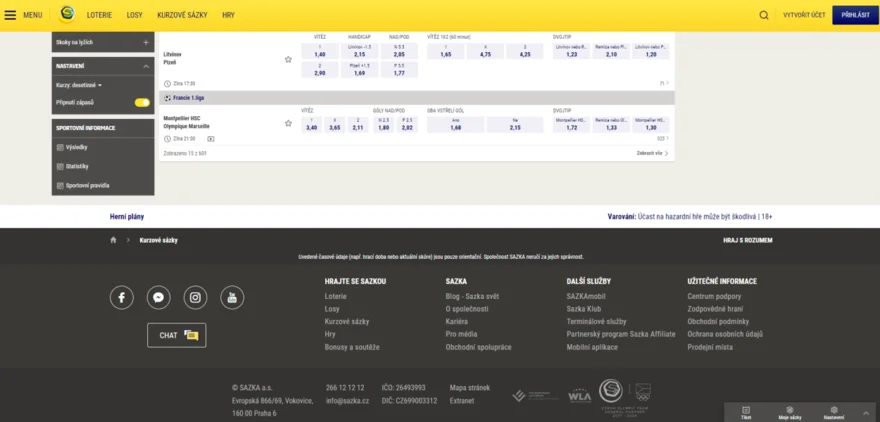Open the LOTERIE menu item

point(99,15)
